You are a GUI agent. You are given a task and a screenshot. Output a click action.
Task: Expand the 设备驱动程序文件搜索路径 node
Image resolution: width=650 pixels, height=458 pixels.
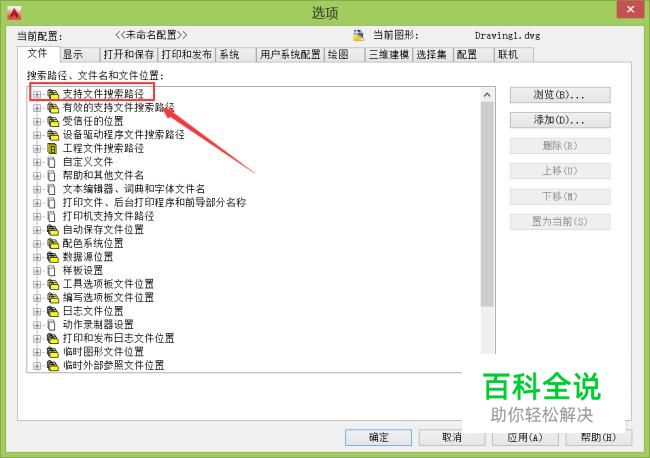coord(37,135)
